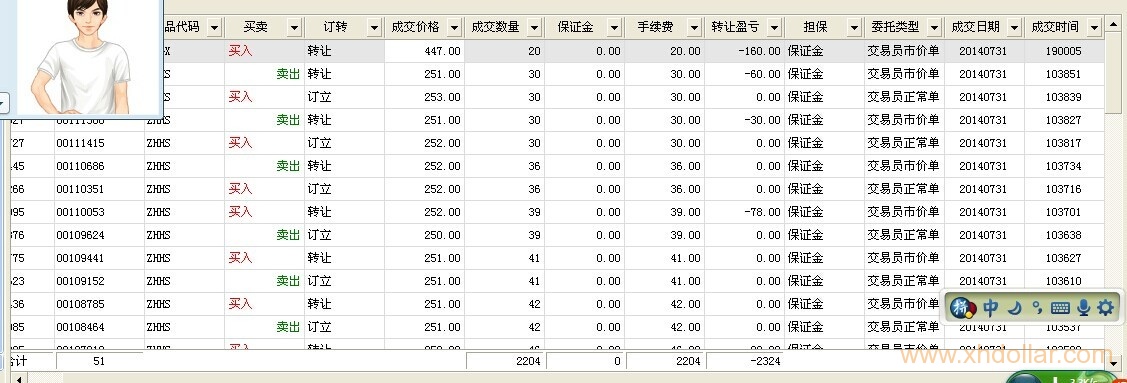
Task: Toggle the punctuation mode icon on the IME bar
Action: tap(1036, 308)
